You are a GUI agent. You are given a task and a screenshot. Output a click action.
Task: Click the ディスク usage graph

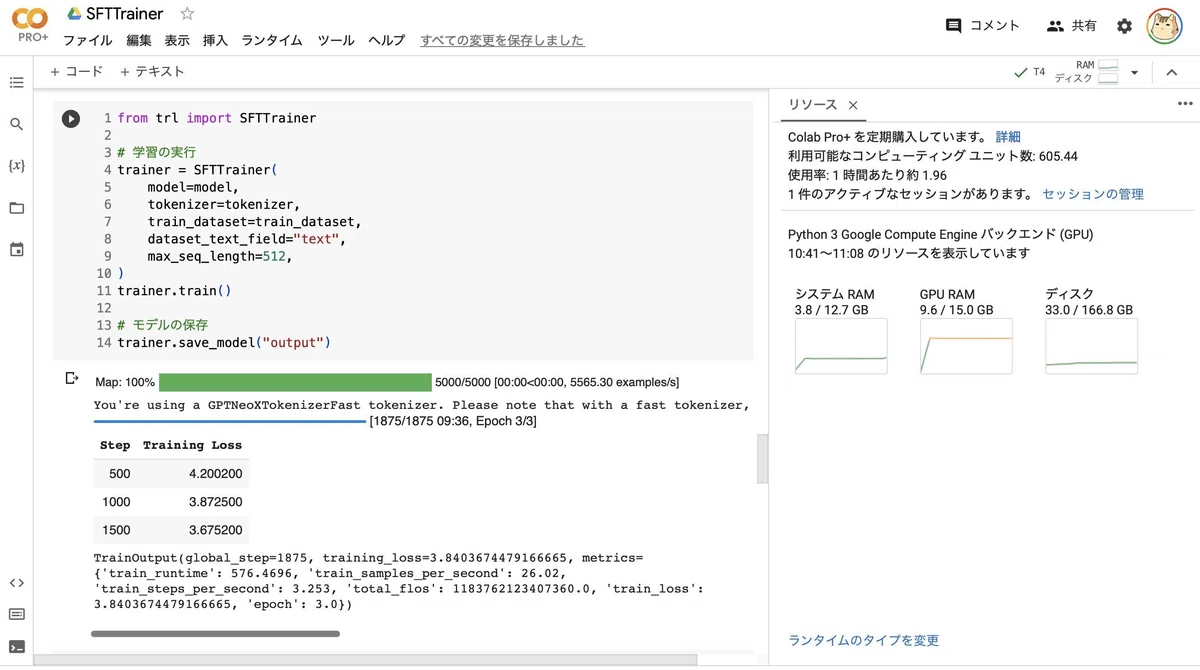(x=1091, y=347)
